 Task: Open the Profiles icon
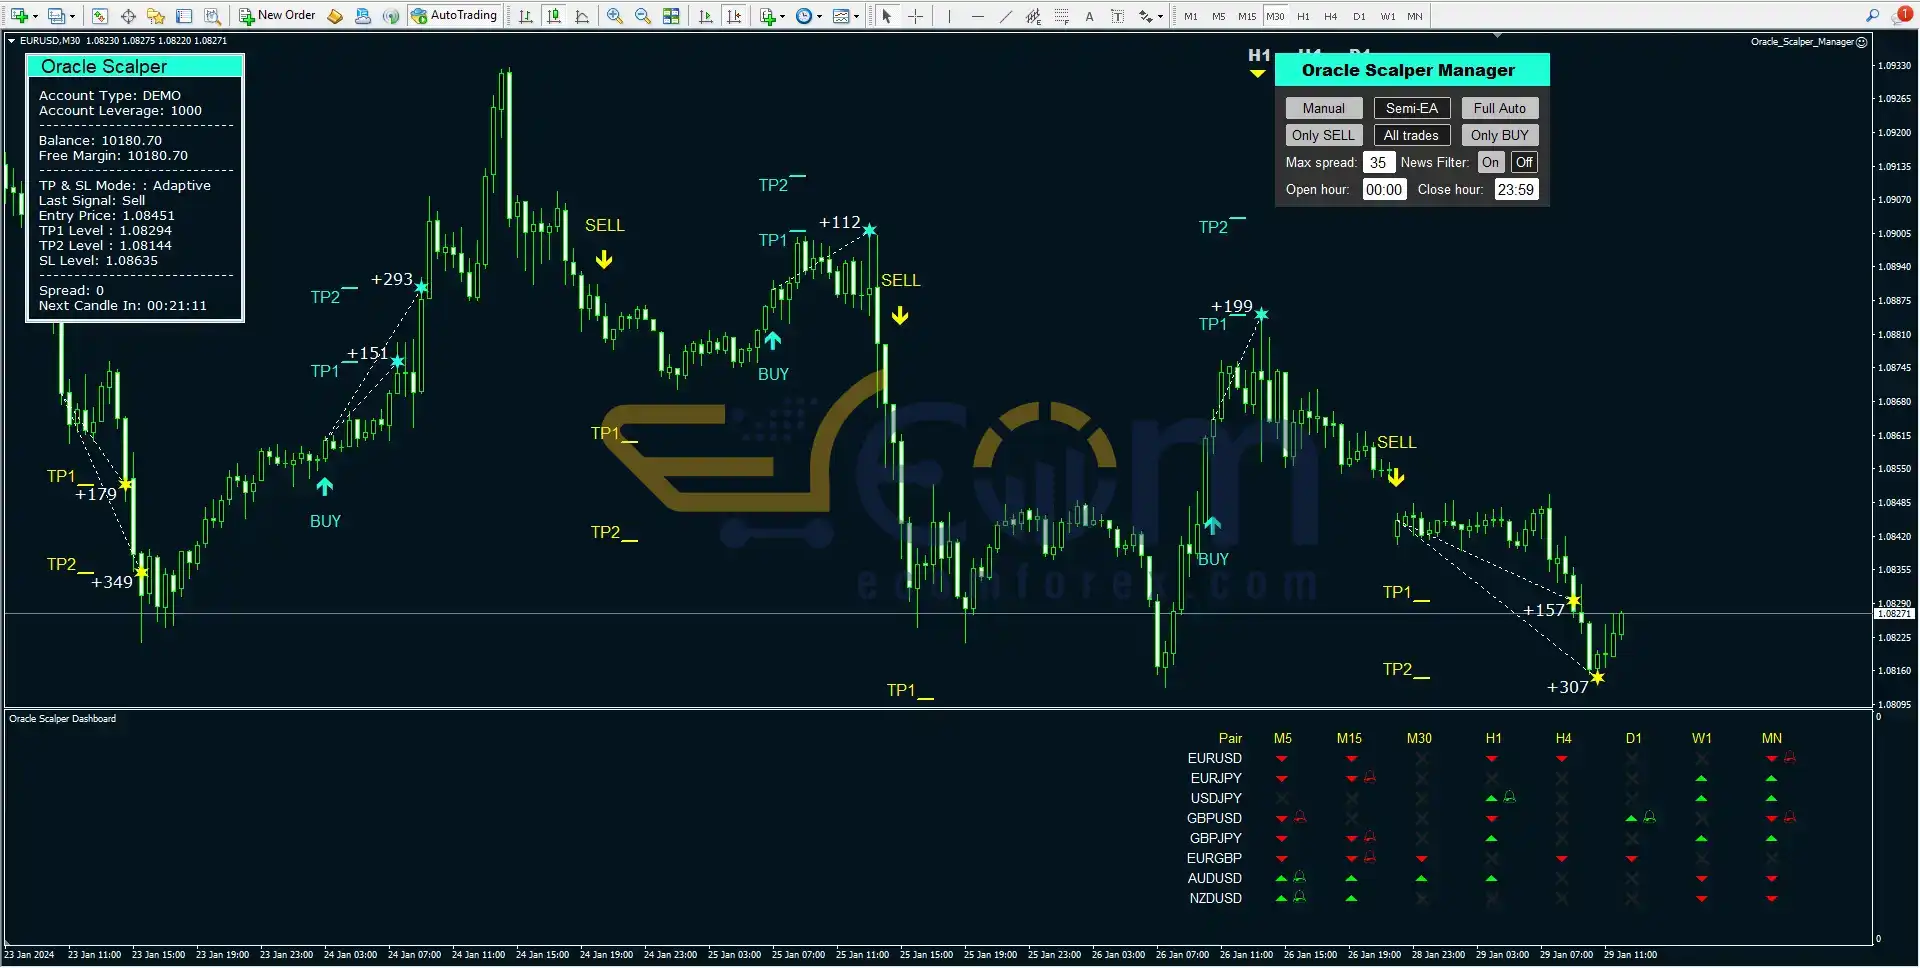pyautogui.click(x=57, y=16)
